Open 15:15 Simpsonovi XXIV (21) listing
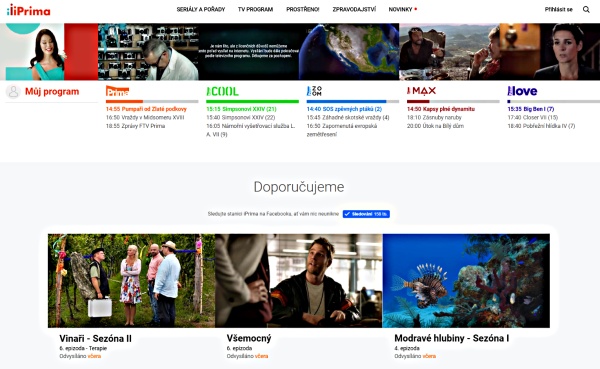The height and width of the screenshot is (369, 600). 241,109
